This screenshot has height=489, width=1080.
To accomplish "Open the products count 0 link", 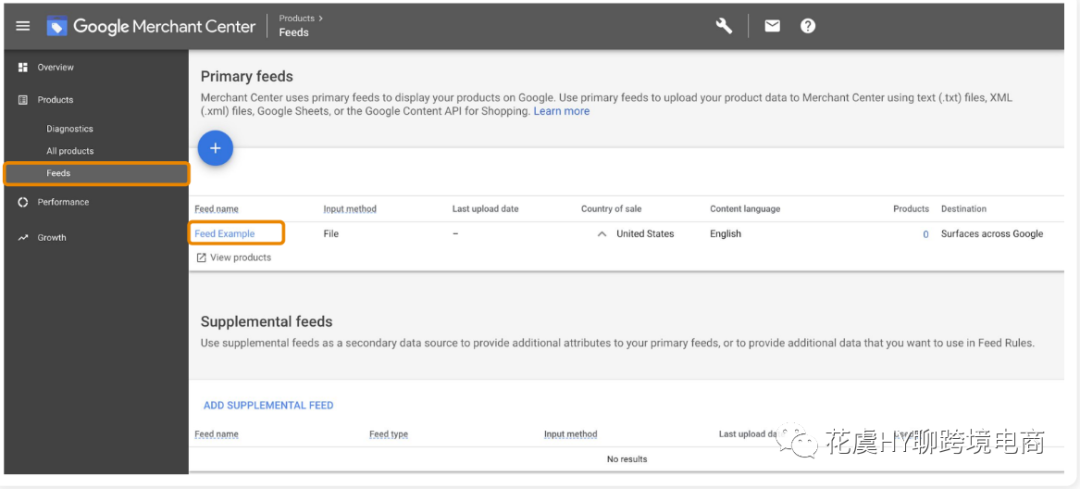I will [x=926, y=234].
